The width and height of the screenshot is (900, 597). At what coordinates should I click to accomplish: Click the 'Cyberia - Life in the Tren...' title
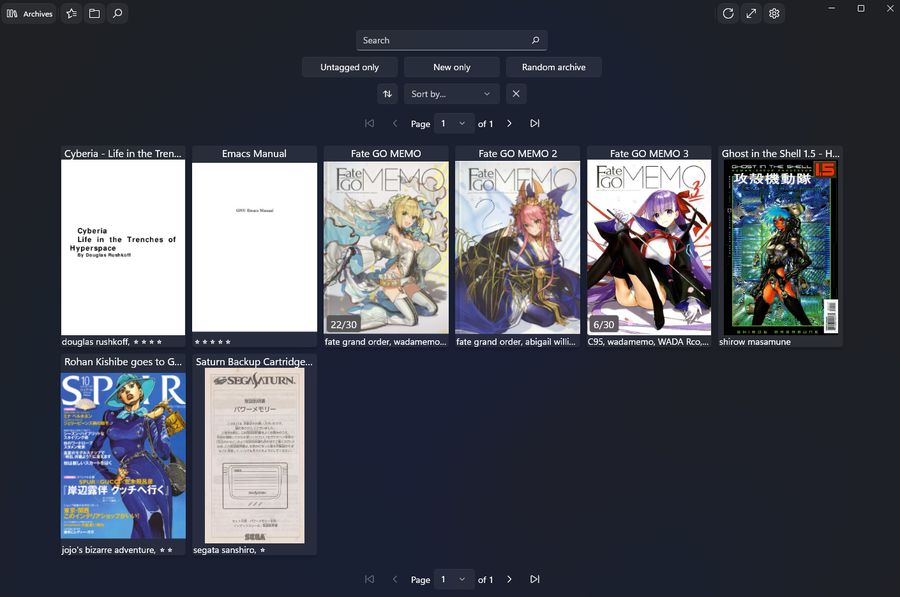(123, 153)
